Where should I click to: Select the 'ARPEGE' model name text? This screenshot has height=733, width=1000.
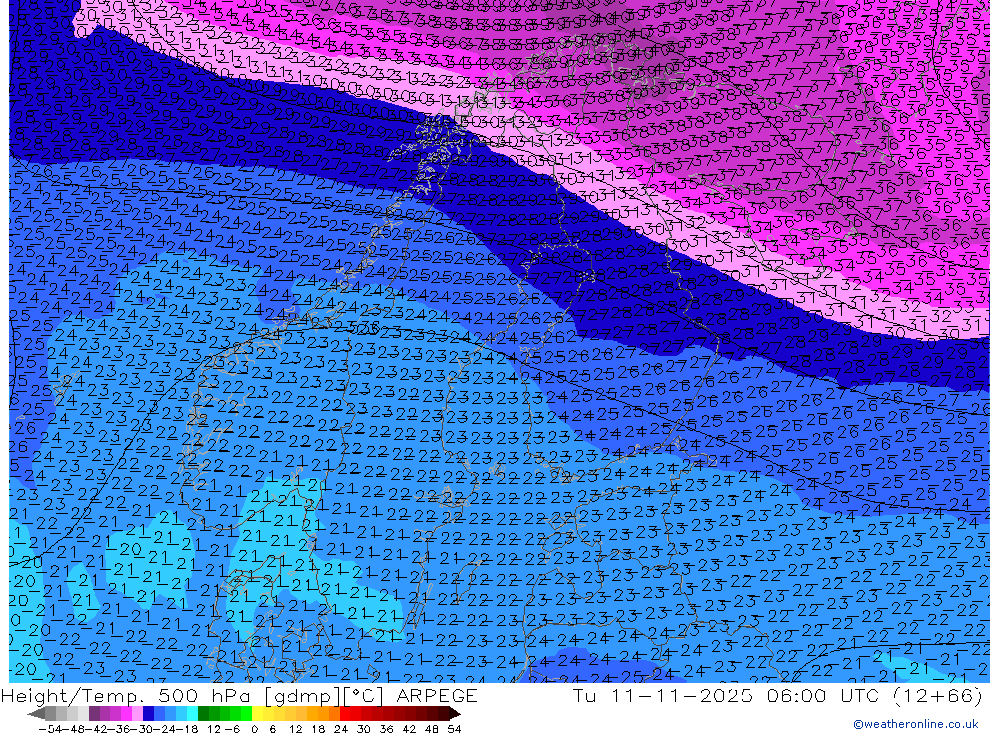(437, 695)
